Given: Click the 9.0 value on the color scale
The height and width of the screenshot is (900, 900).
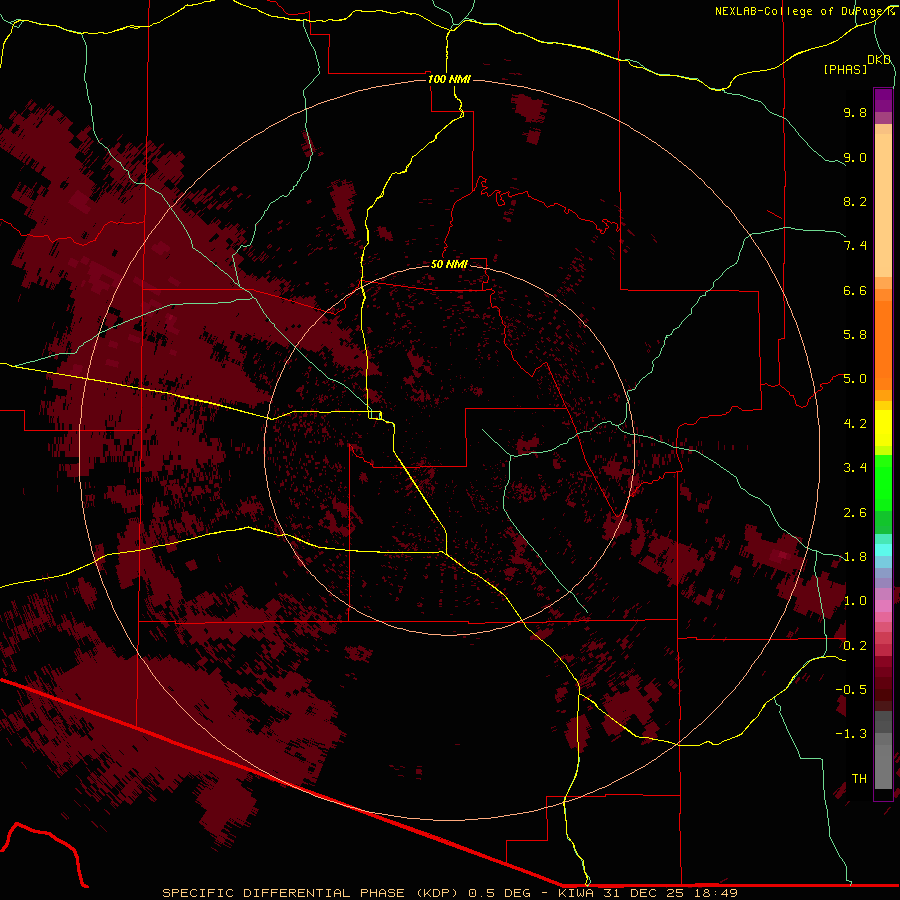Looking at the screenshot, I should [855, 157].
